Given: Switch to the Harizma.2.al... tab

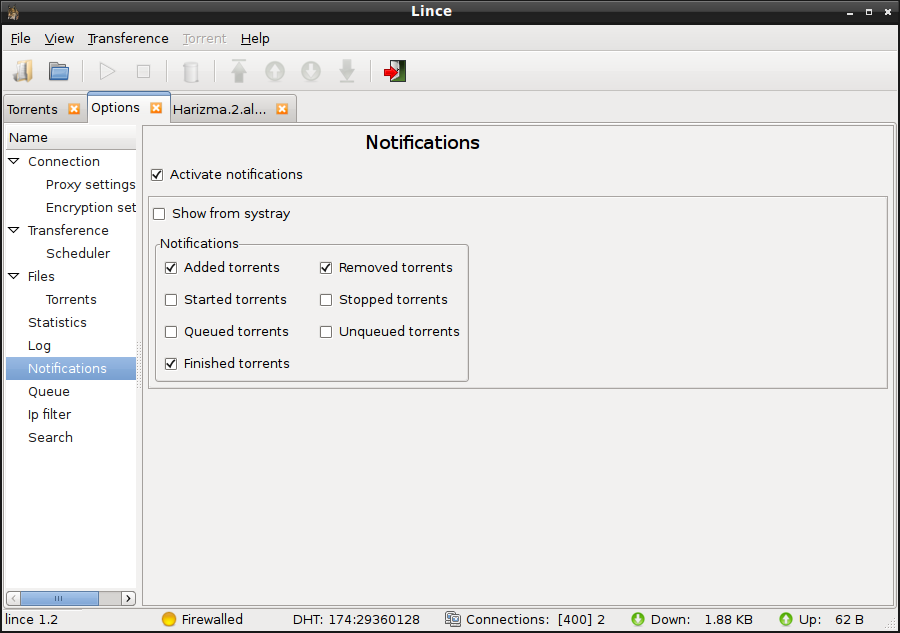Looking at the screenshot, I should tap(220, 110).
